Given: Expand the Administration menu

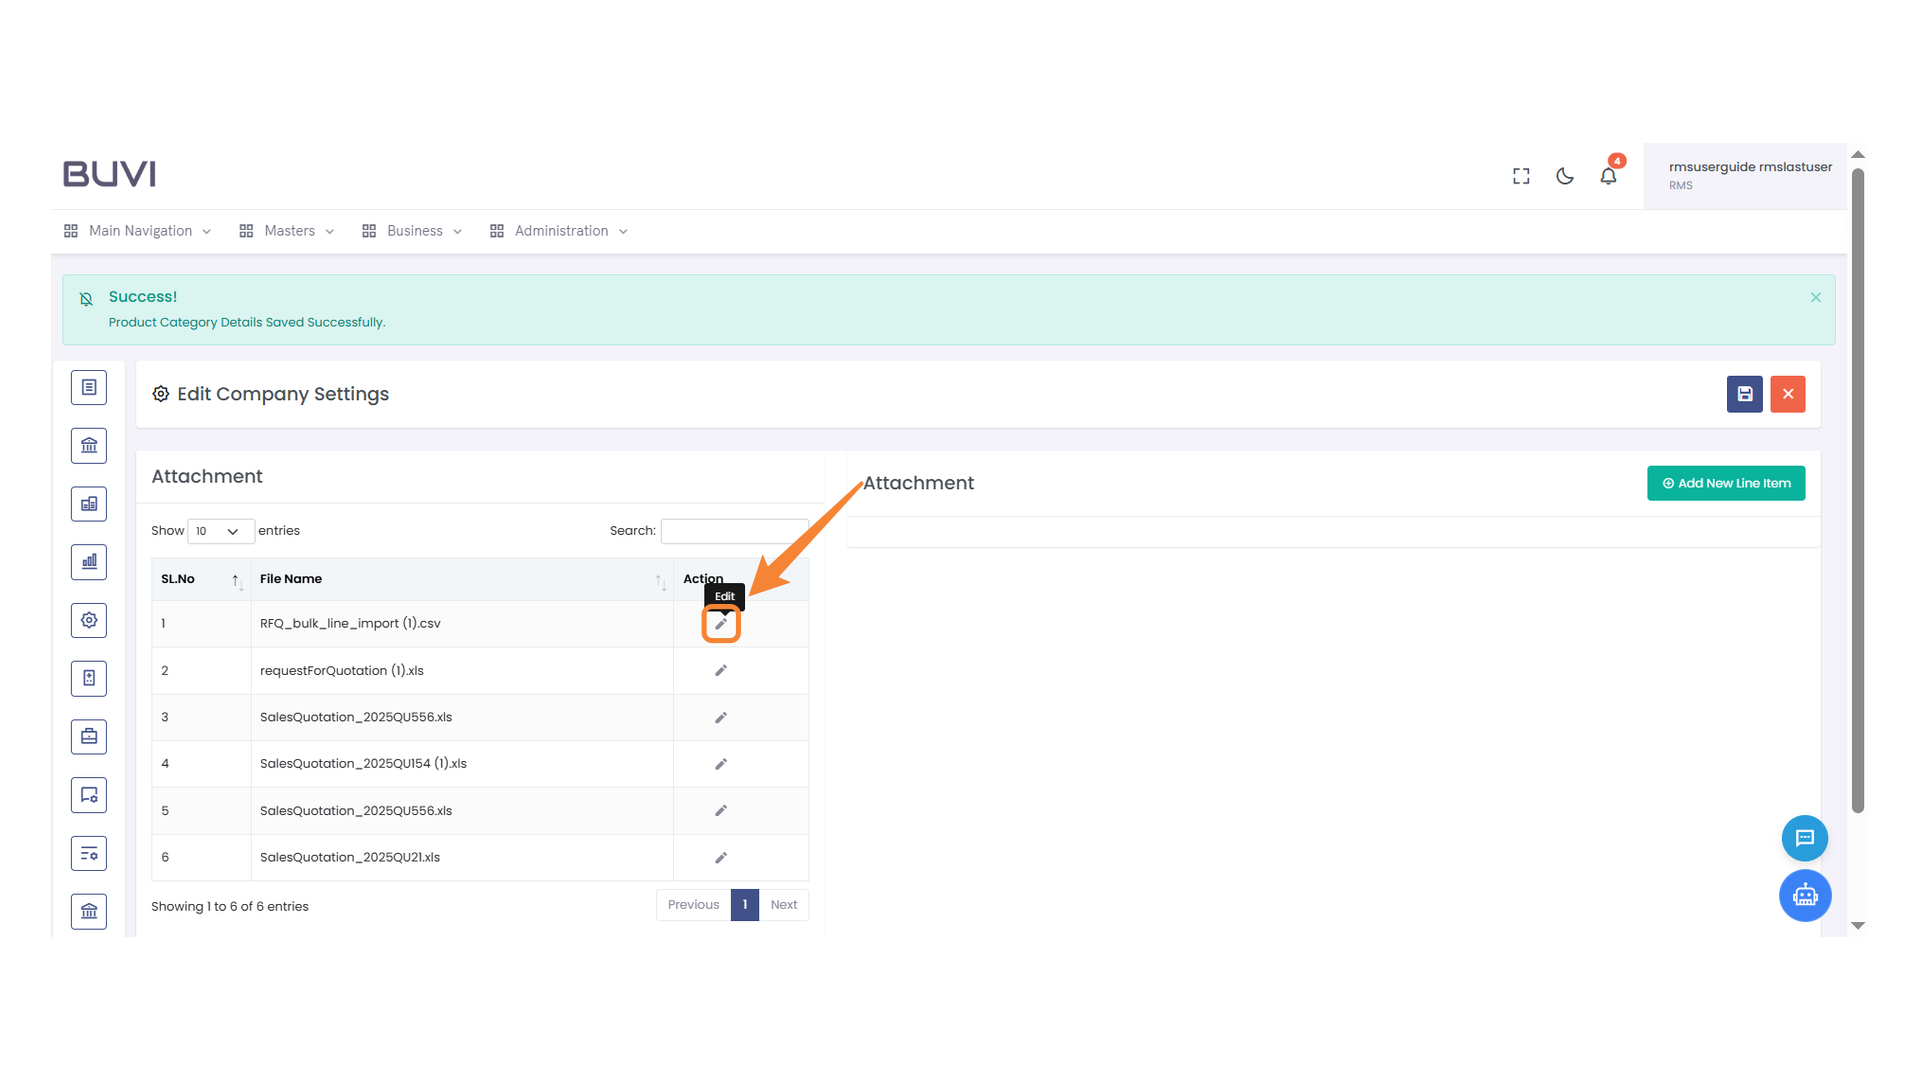Looking at the screenshot, I should tap(559, 231).
